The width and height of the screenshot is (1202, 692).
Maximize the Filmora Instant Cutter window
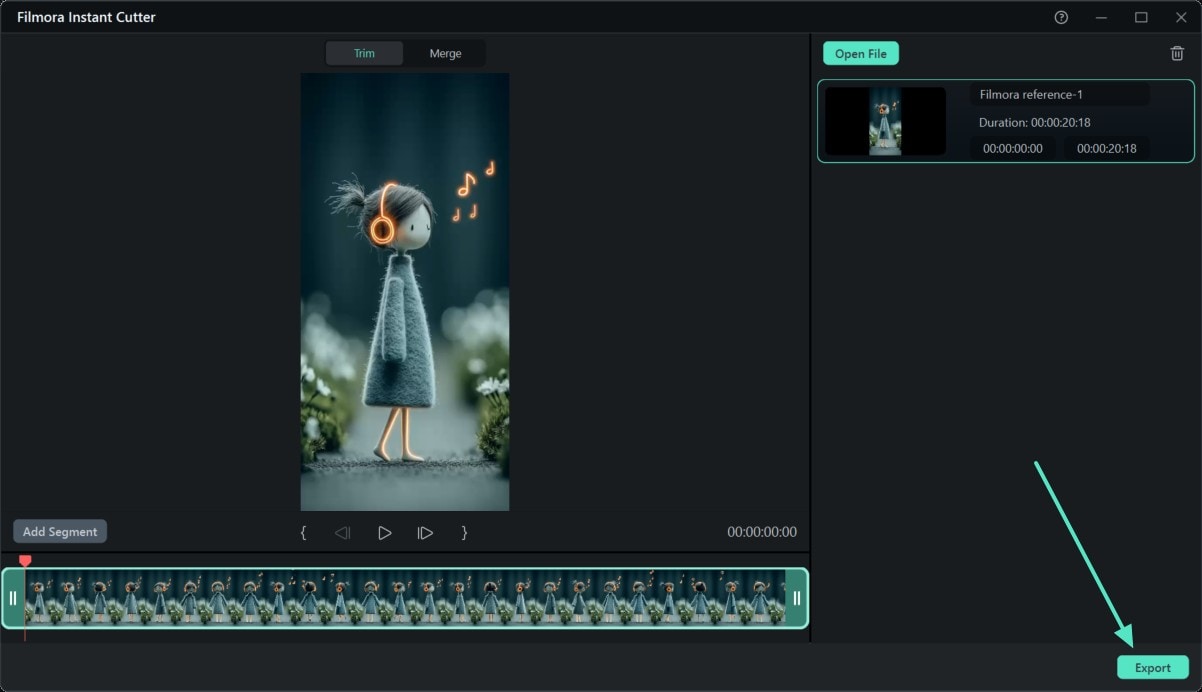(1141, 18)
